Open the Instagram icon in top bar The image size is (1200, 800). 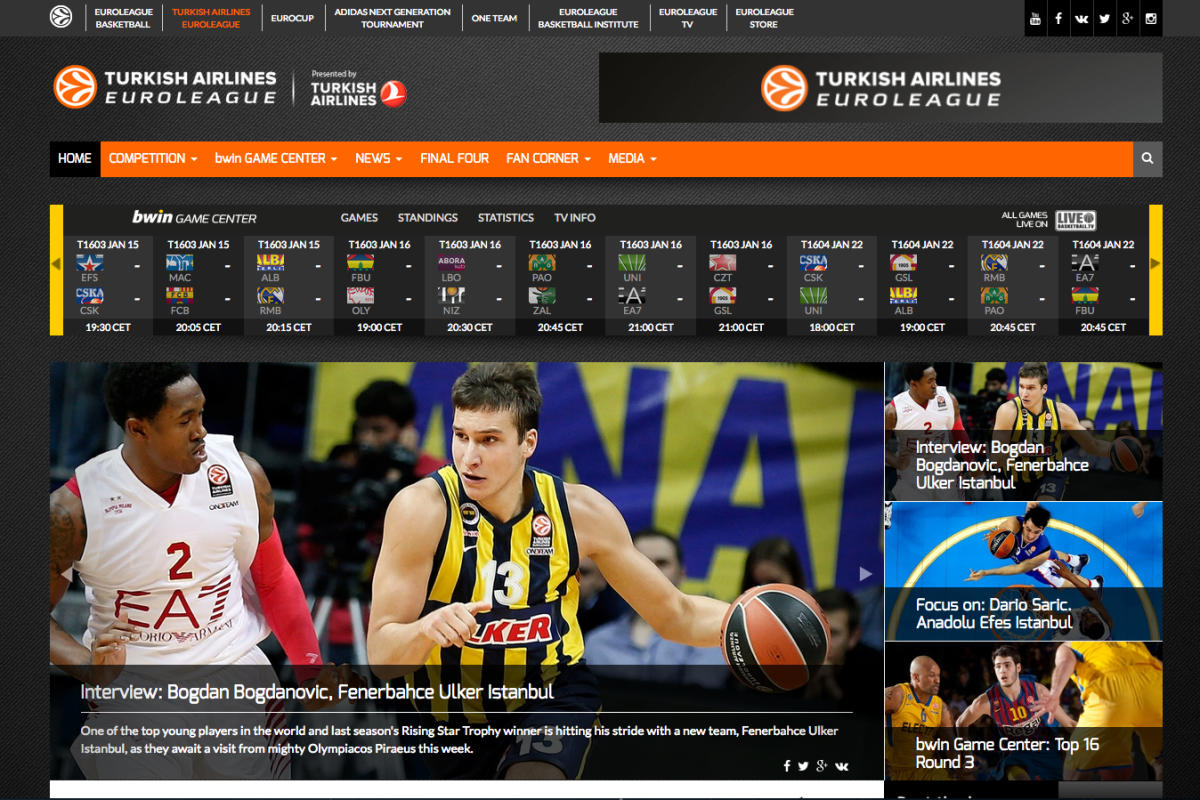[1151, 18]
